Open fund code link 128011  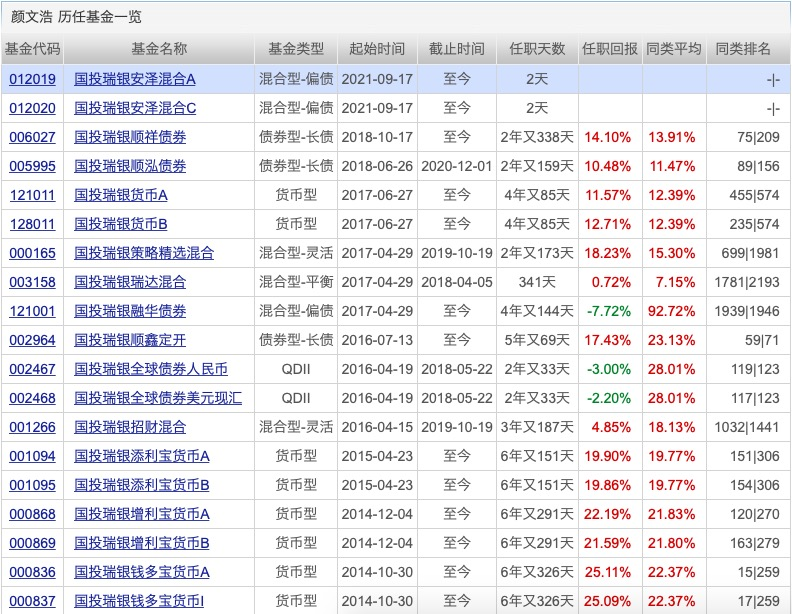click(32, 224)
